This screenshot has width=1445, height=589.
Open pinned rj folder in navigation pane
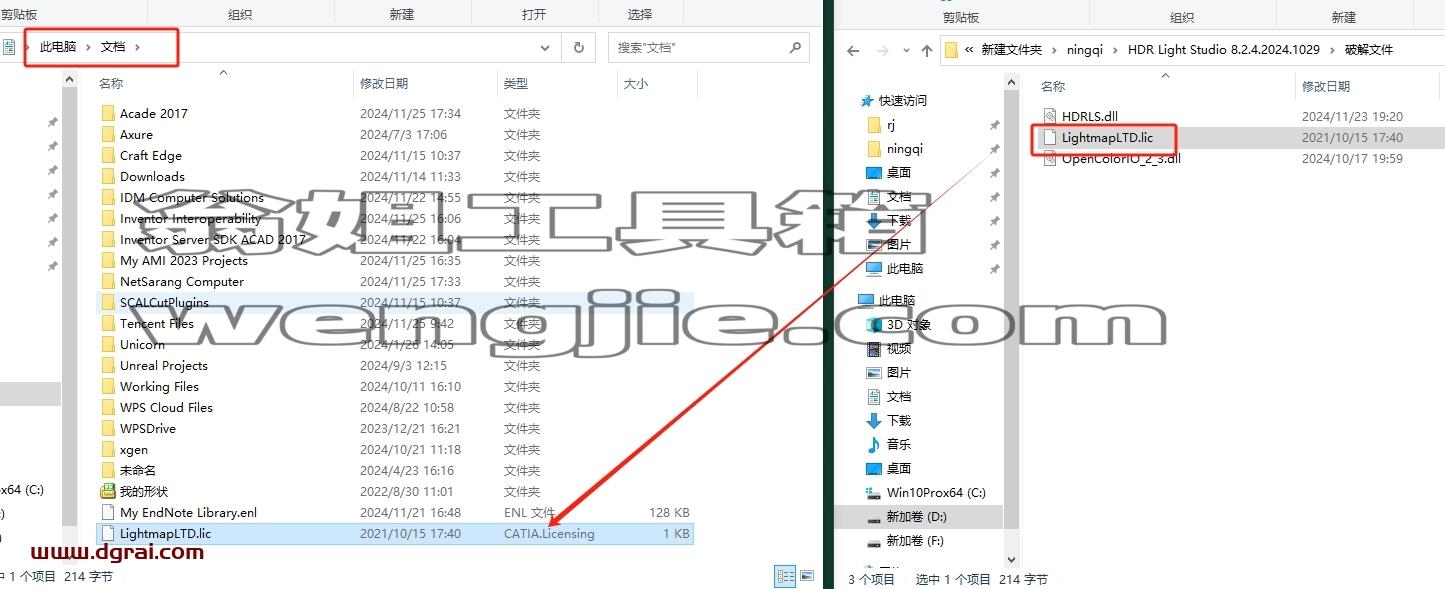[890, 125]
